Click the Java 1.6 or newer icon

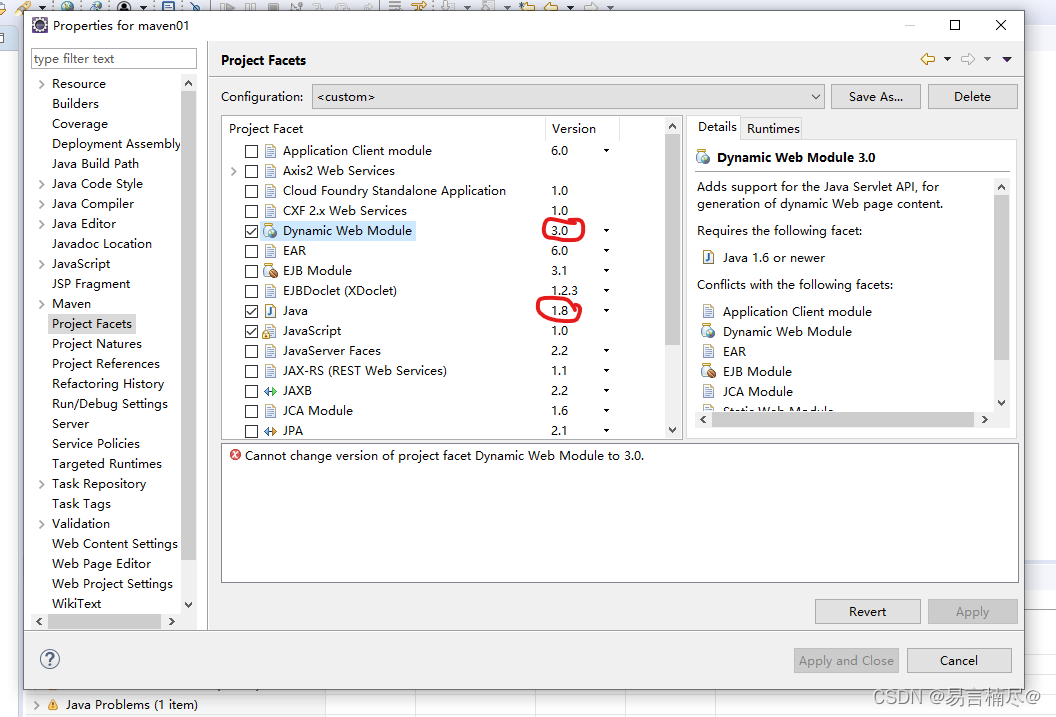708,257
